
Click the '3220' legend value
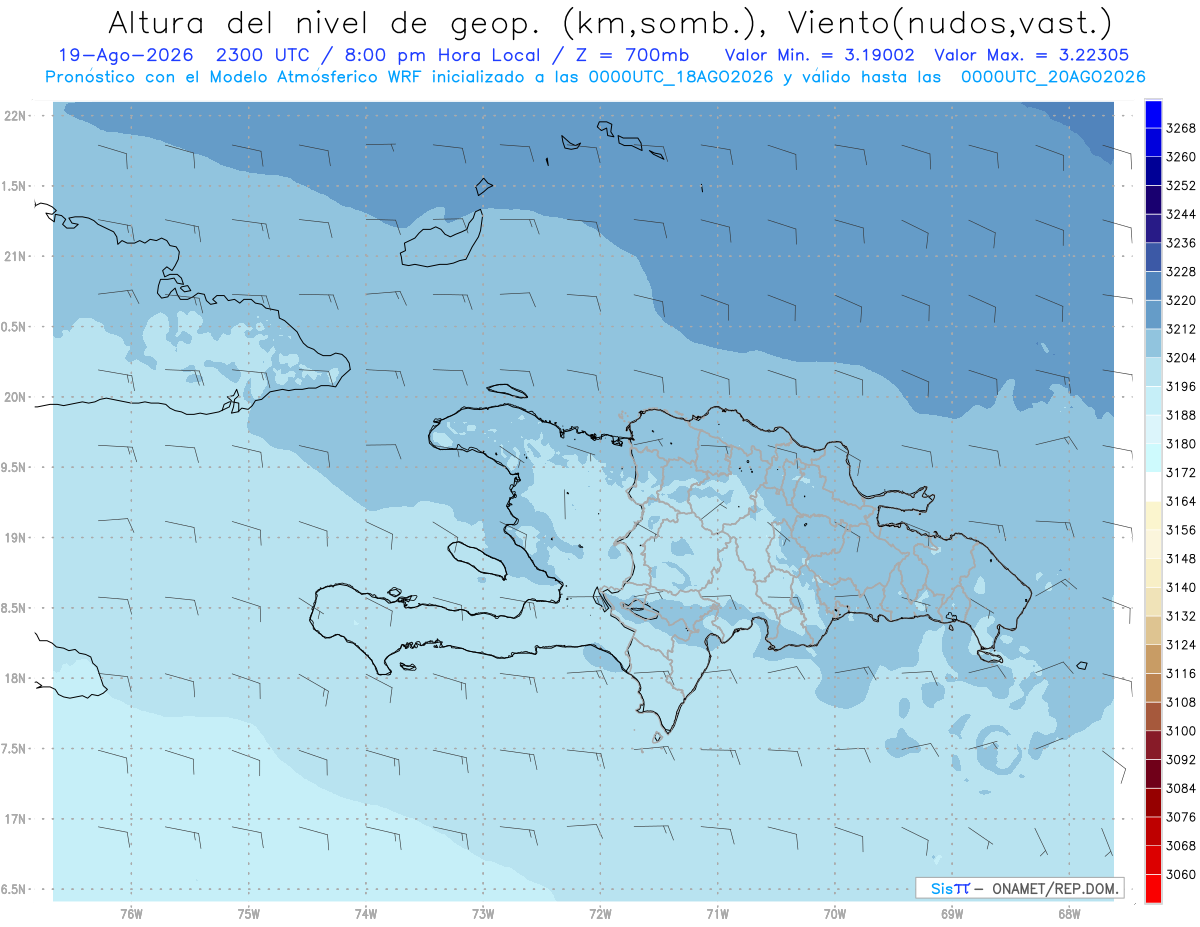pos(1181,300)
